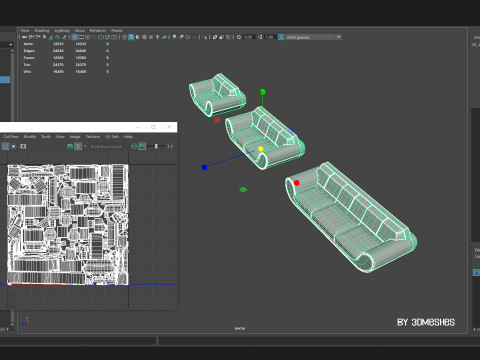
Task: Toggle the View Transform button
Action: click(x=281, y=37)
